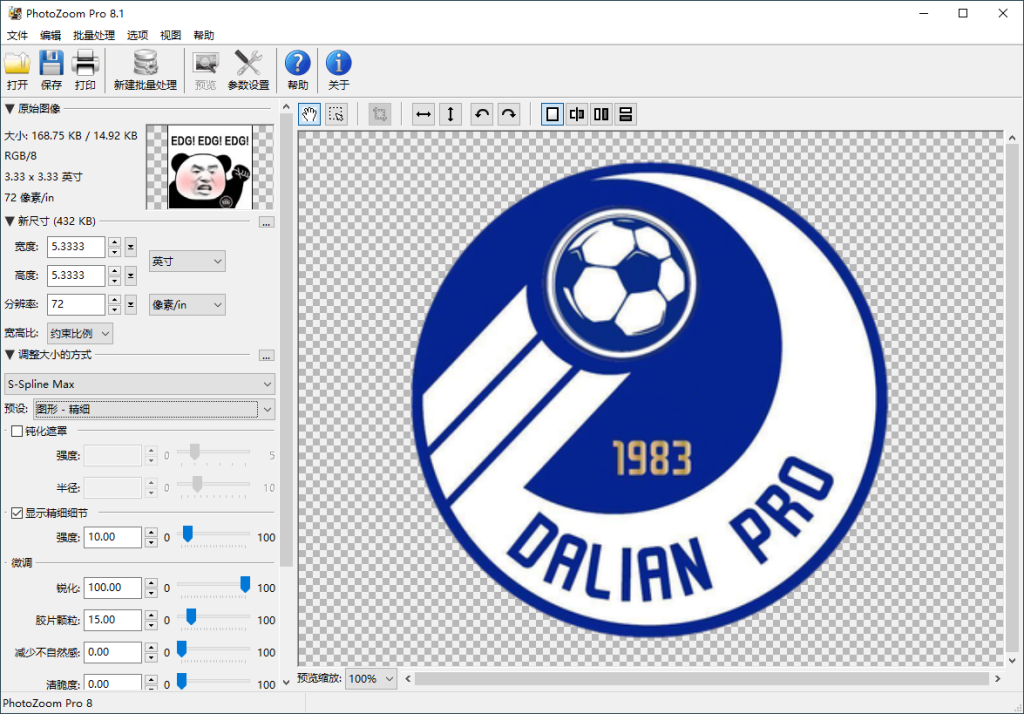Click the 胶片颗粒 slider handle
This screenshot has width=1024, height=714.
click(191, 617)
